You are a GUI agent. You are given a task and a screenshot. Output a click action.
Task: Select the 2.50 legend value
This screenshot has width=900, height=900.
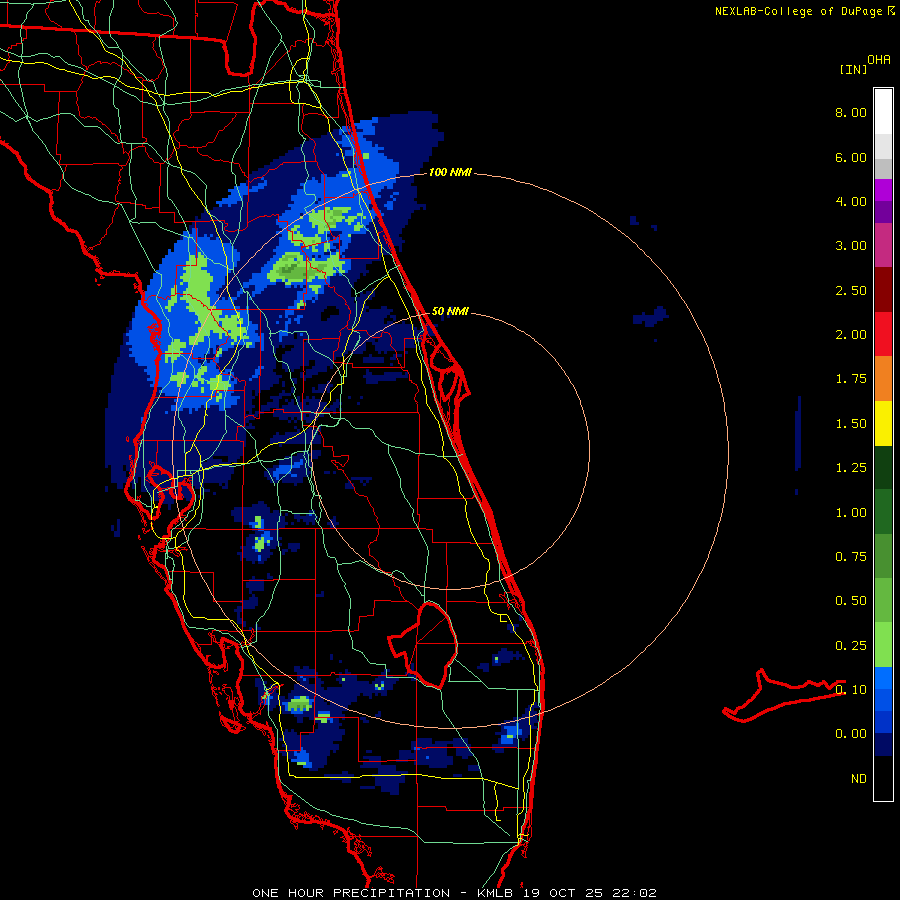click(851, 290)
